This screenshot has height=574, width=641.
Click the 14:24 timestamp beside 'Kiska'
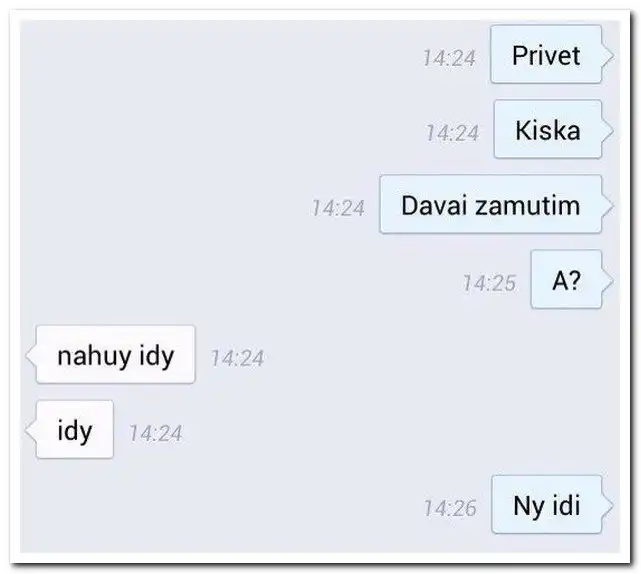(452, 133)
